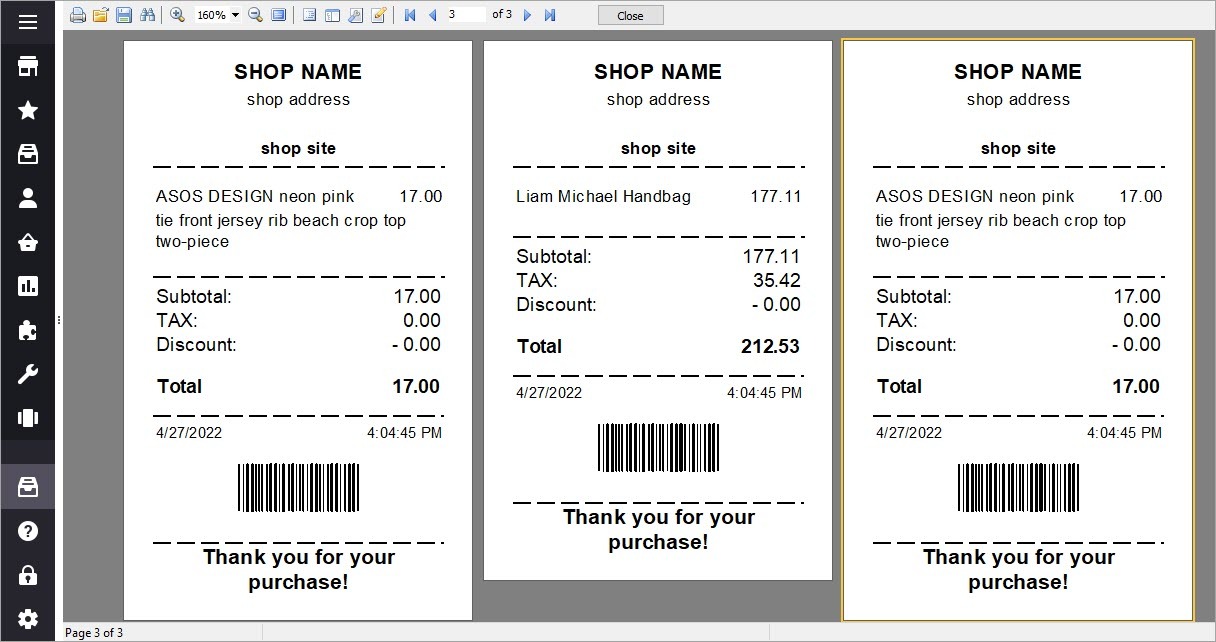
Task: Open the hamburger menu in the sidebar
Action: [x=28, y=22]
